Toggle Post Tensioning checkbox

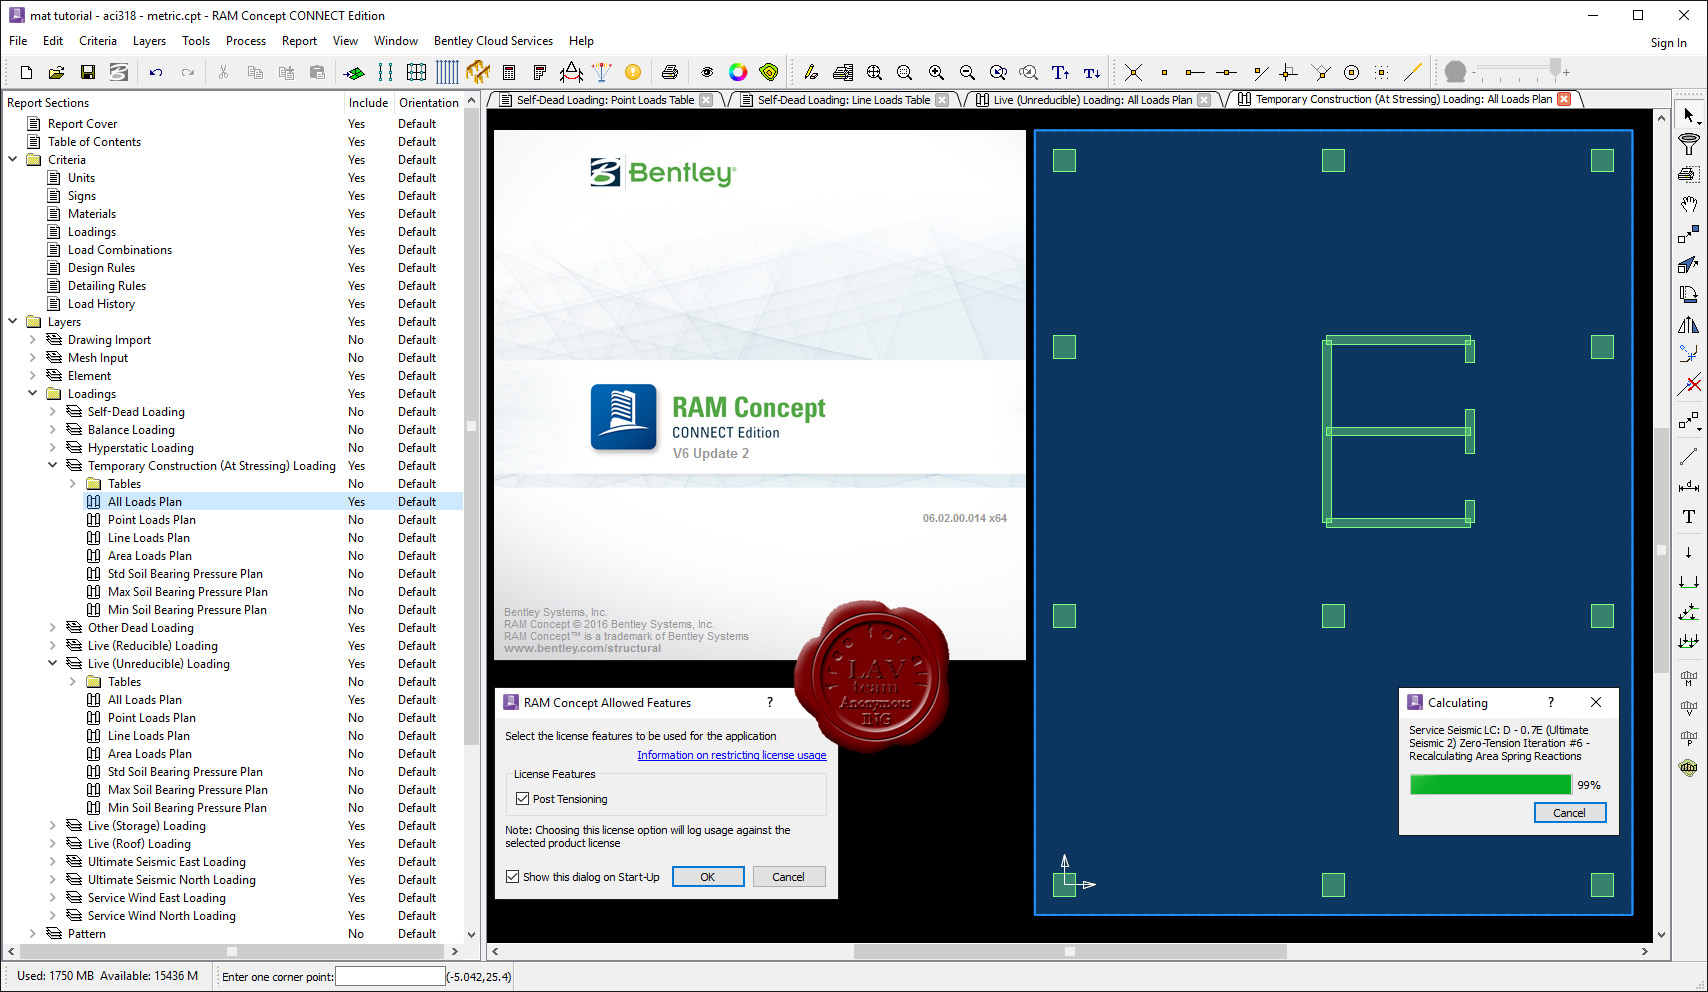tap(522, 799)
